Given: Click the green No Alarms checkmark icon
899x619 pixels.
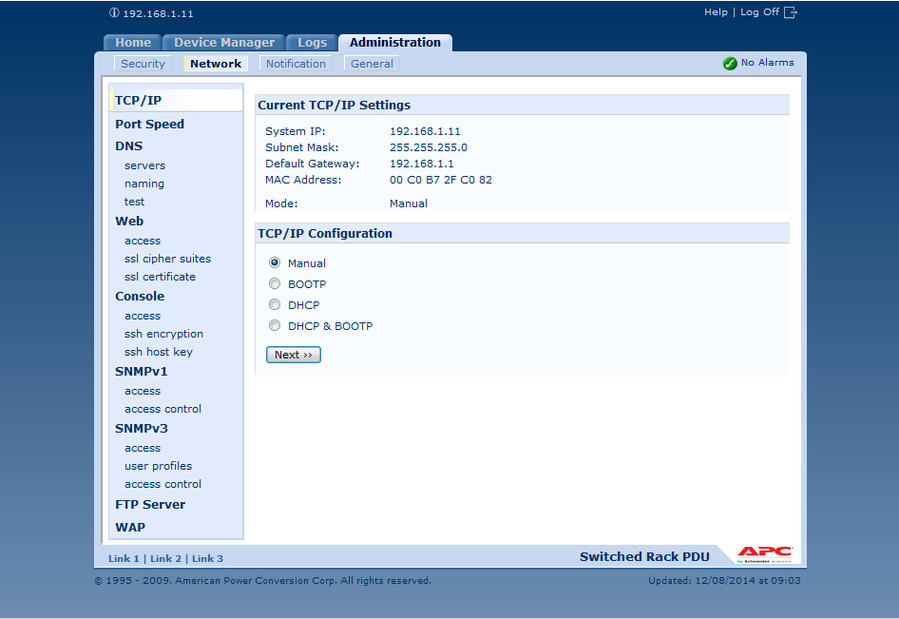Looking at the screenshot, I should click(730, 63).
